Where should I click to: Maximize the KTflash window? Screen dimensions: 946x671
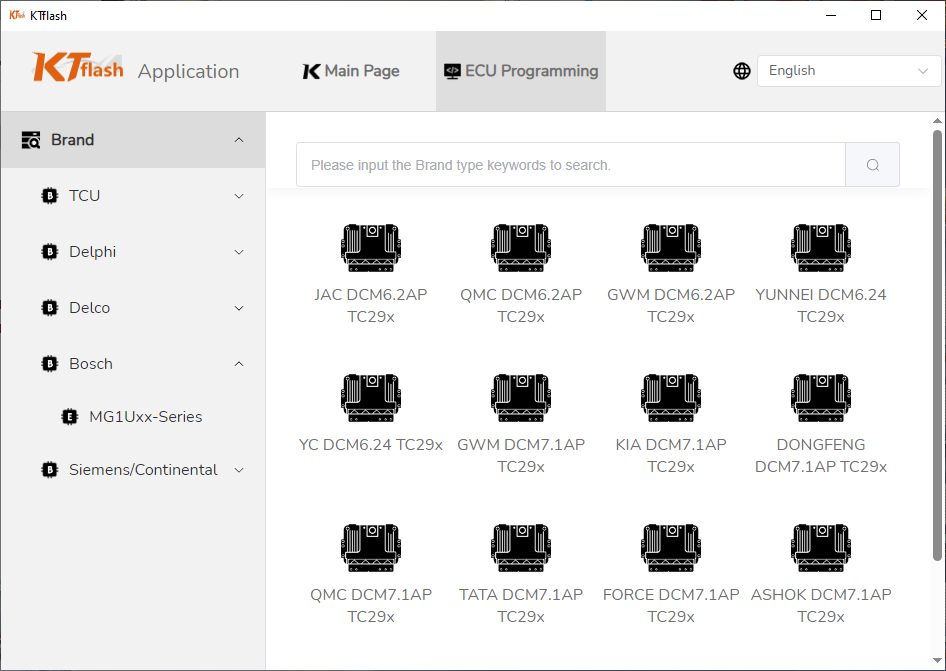click(876, 15)
